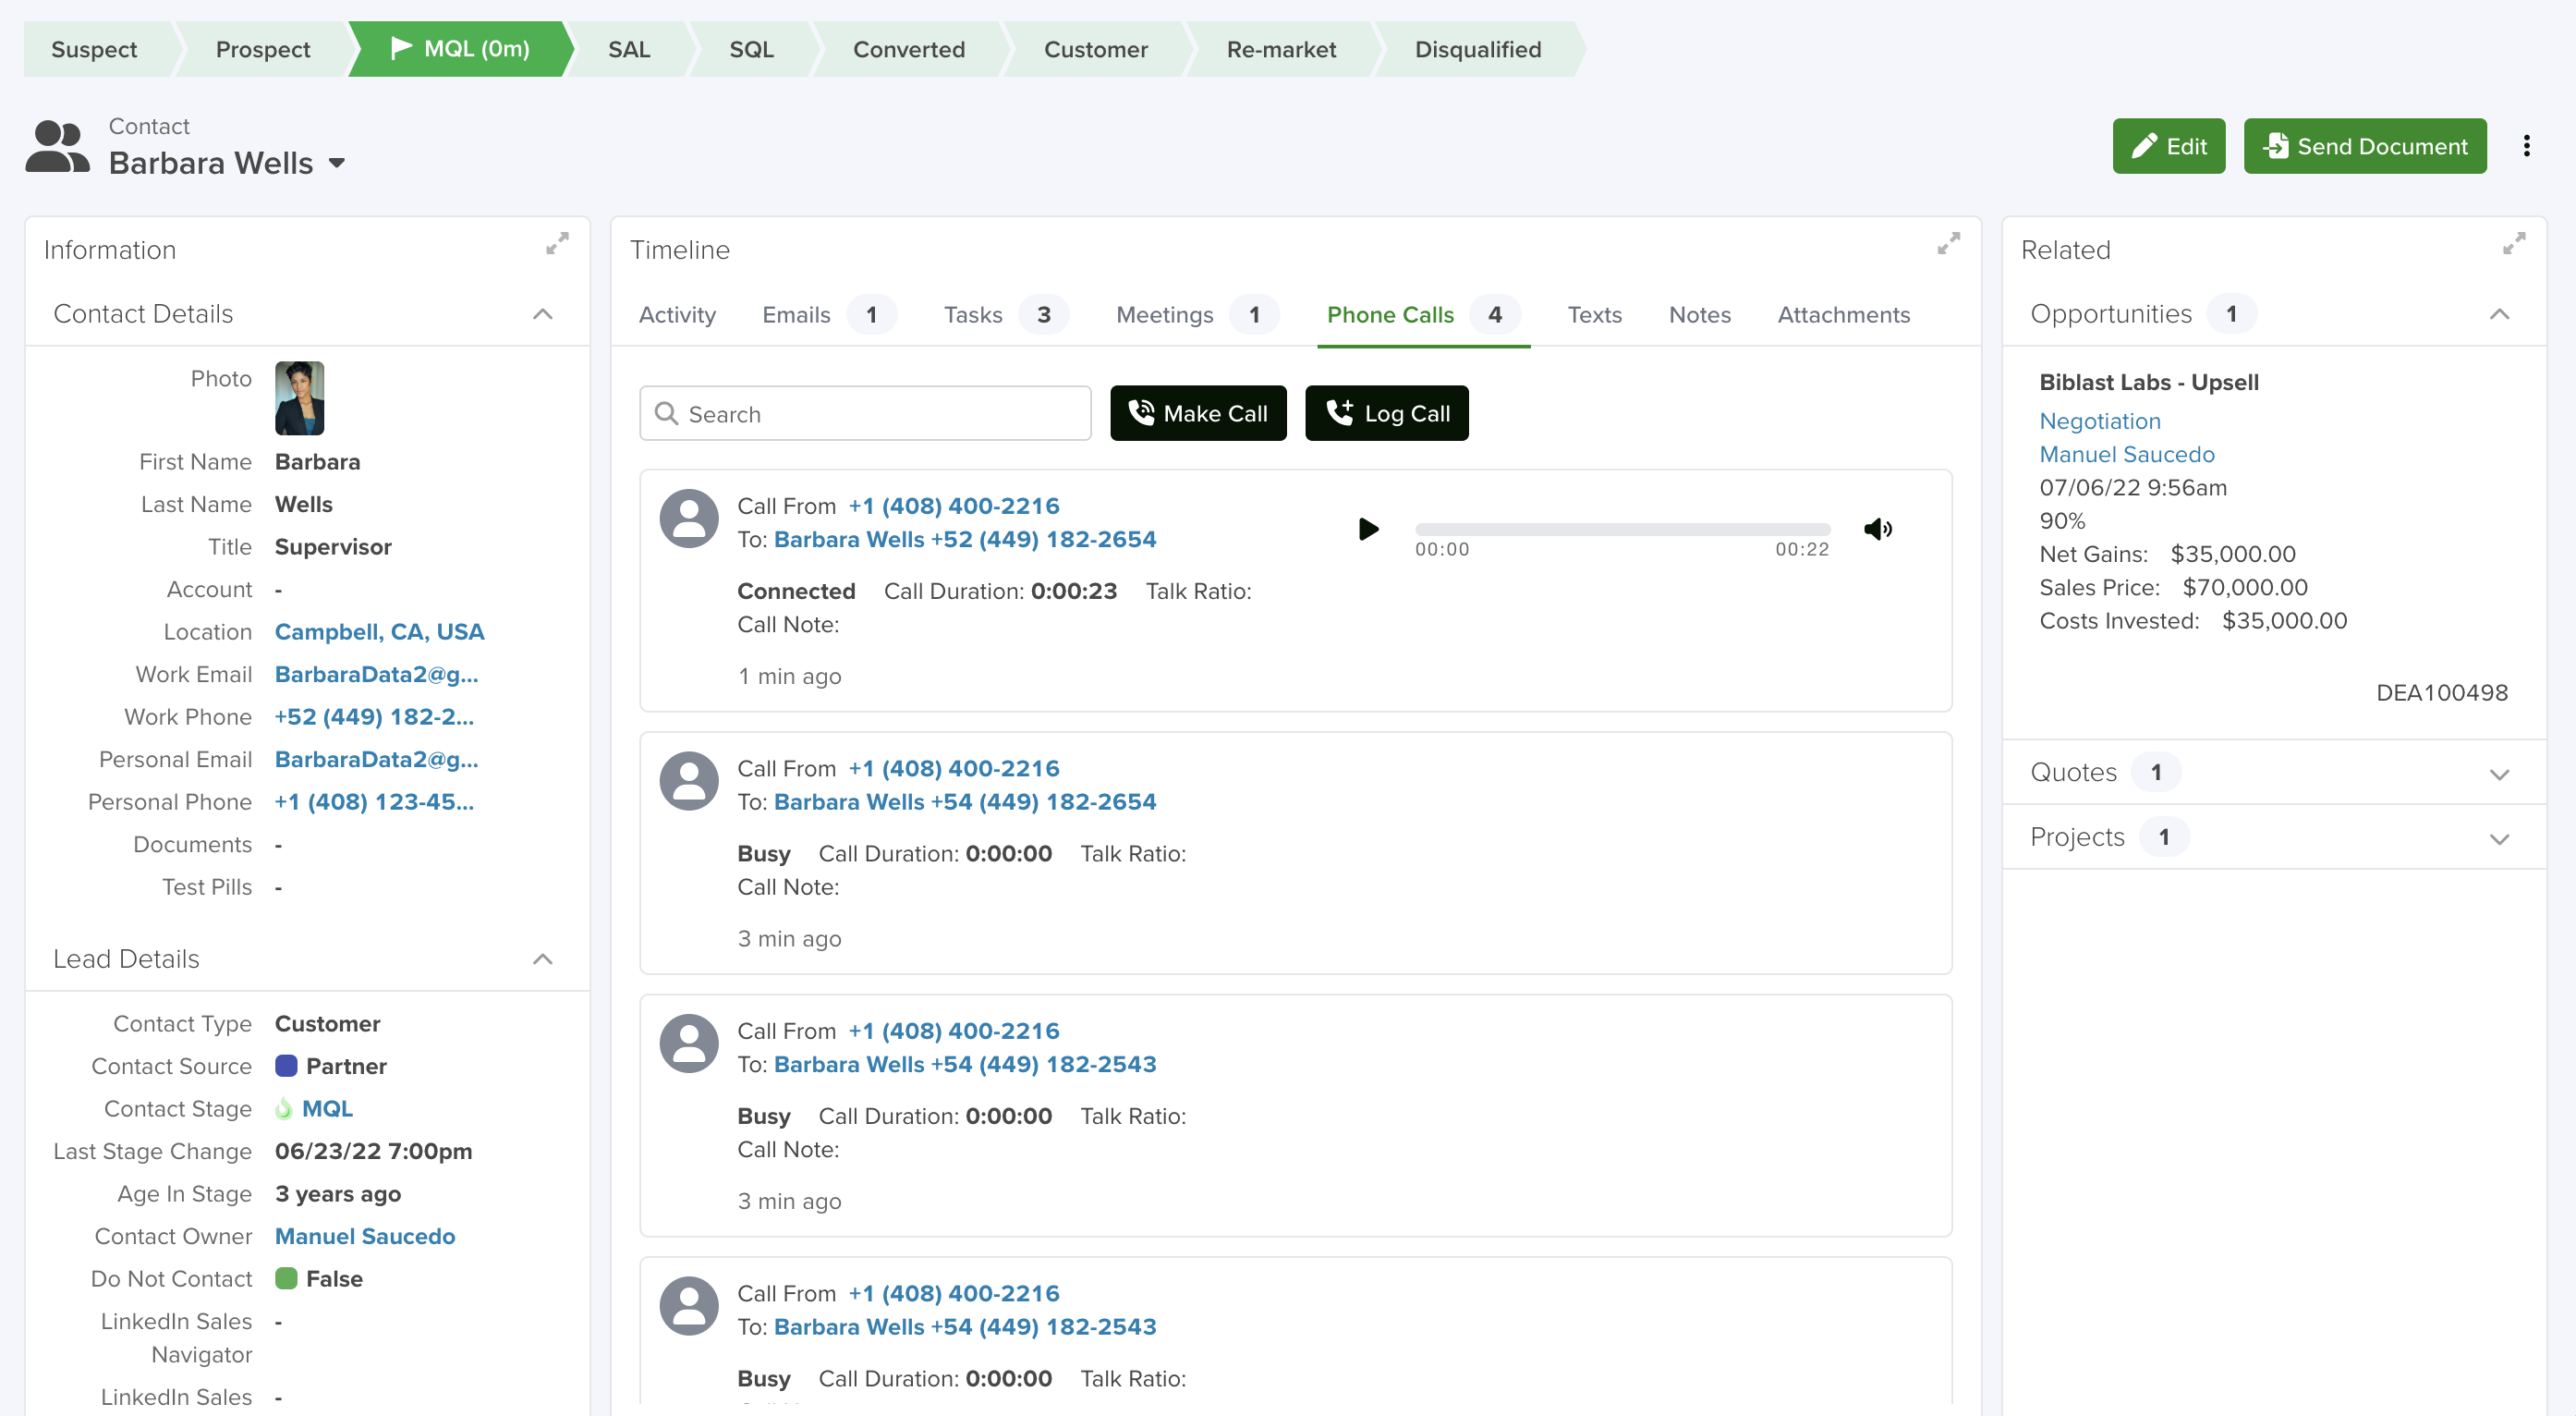Click the search magnifier icon in Timeline

666,413
